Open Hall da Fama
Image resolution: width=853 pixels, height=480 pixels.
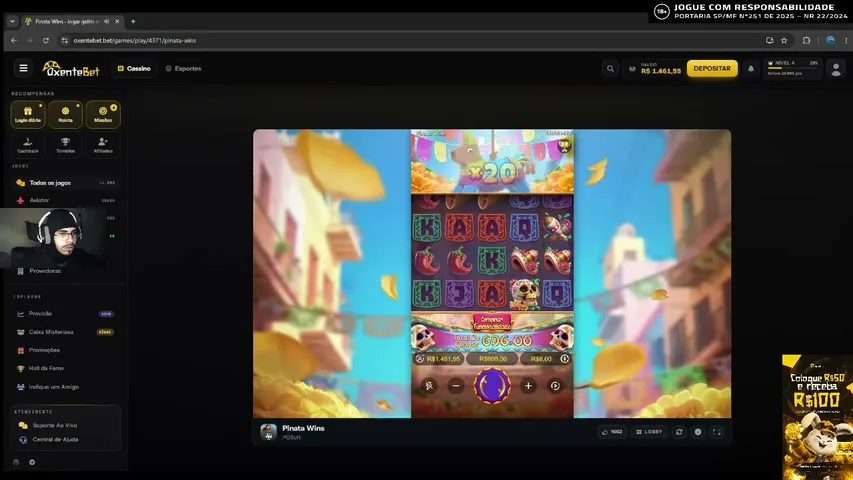tap(65, 368)
